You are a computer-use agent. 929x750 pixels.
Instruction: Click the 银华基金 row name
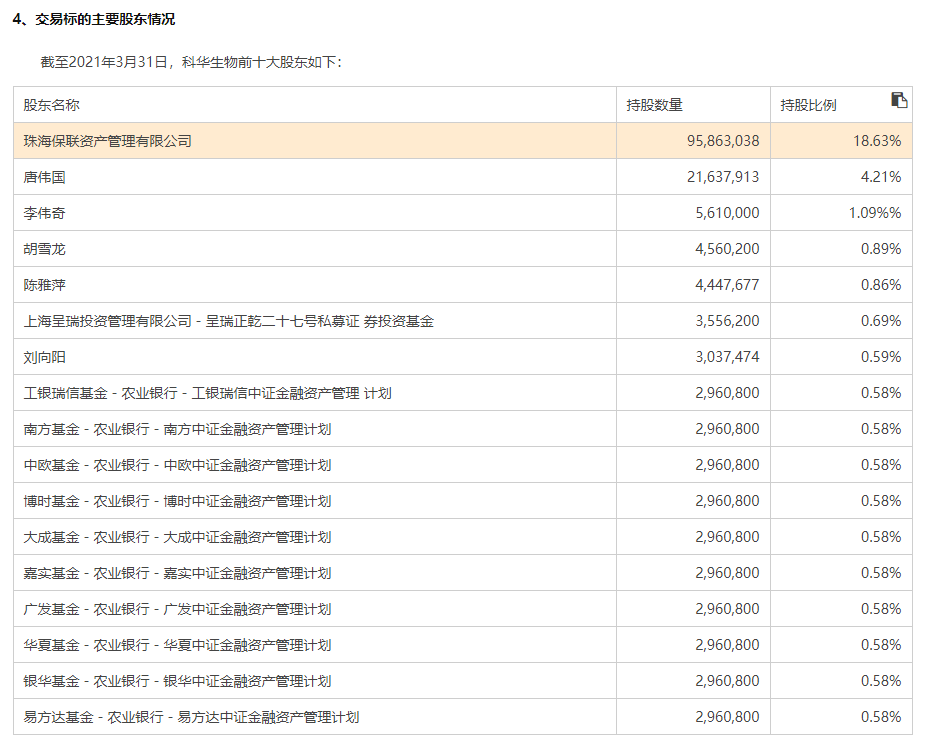[177, 682]
